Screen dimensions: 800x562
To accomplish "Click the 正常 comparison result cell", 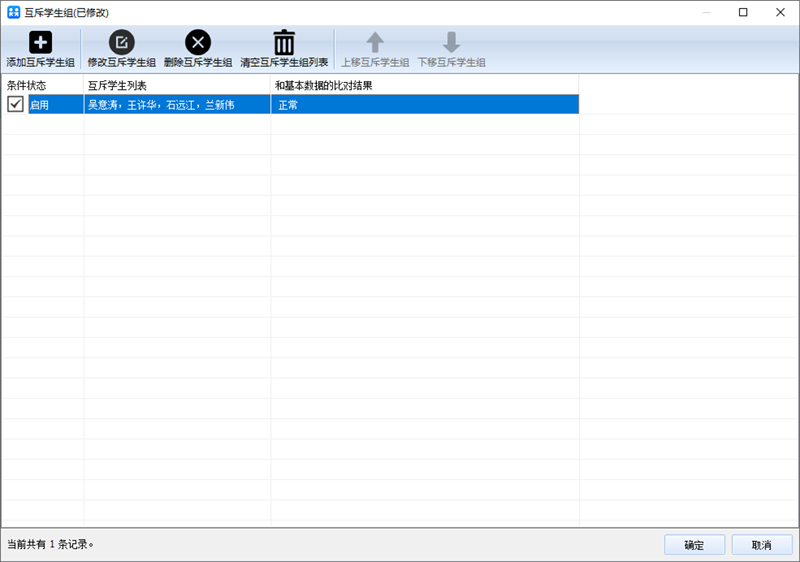I will click(424, 105).
